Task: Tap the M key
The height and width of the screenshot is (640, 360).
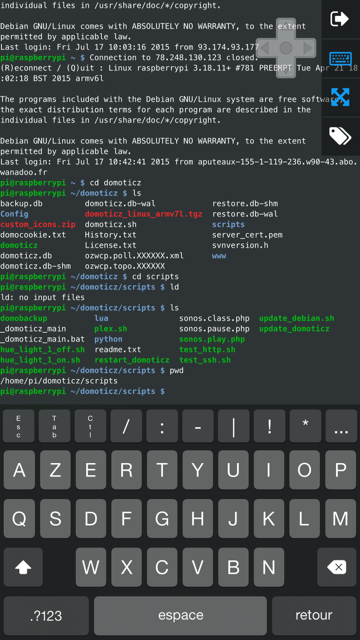Action: click(341, 519)
